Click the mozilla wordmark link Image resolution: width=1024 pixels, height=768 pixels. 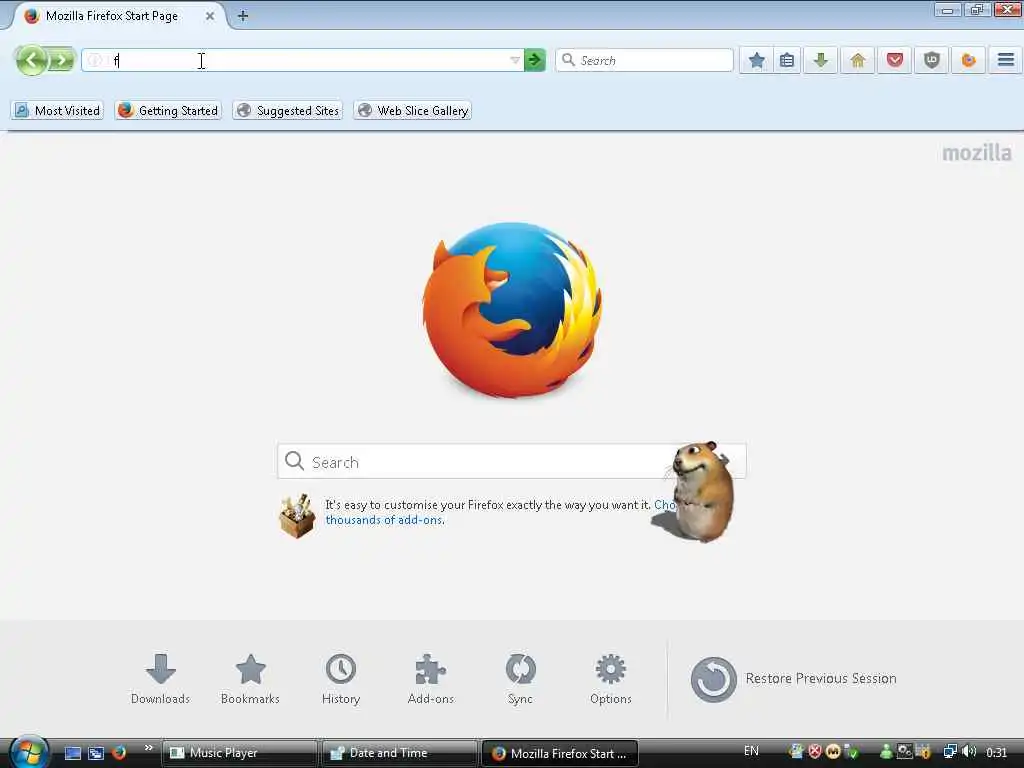(977, 153)
